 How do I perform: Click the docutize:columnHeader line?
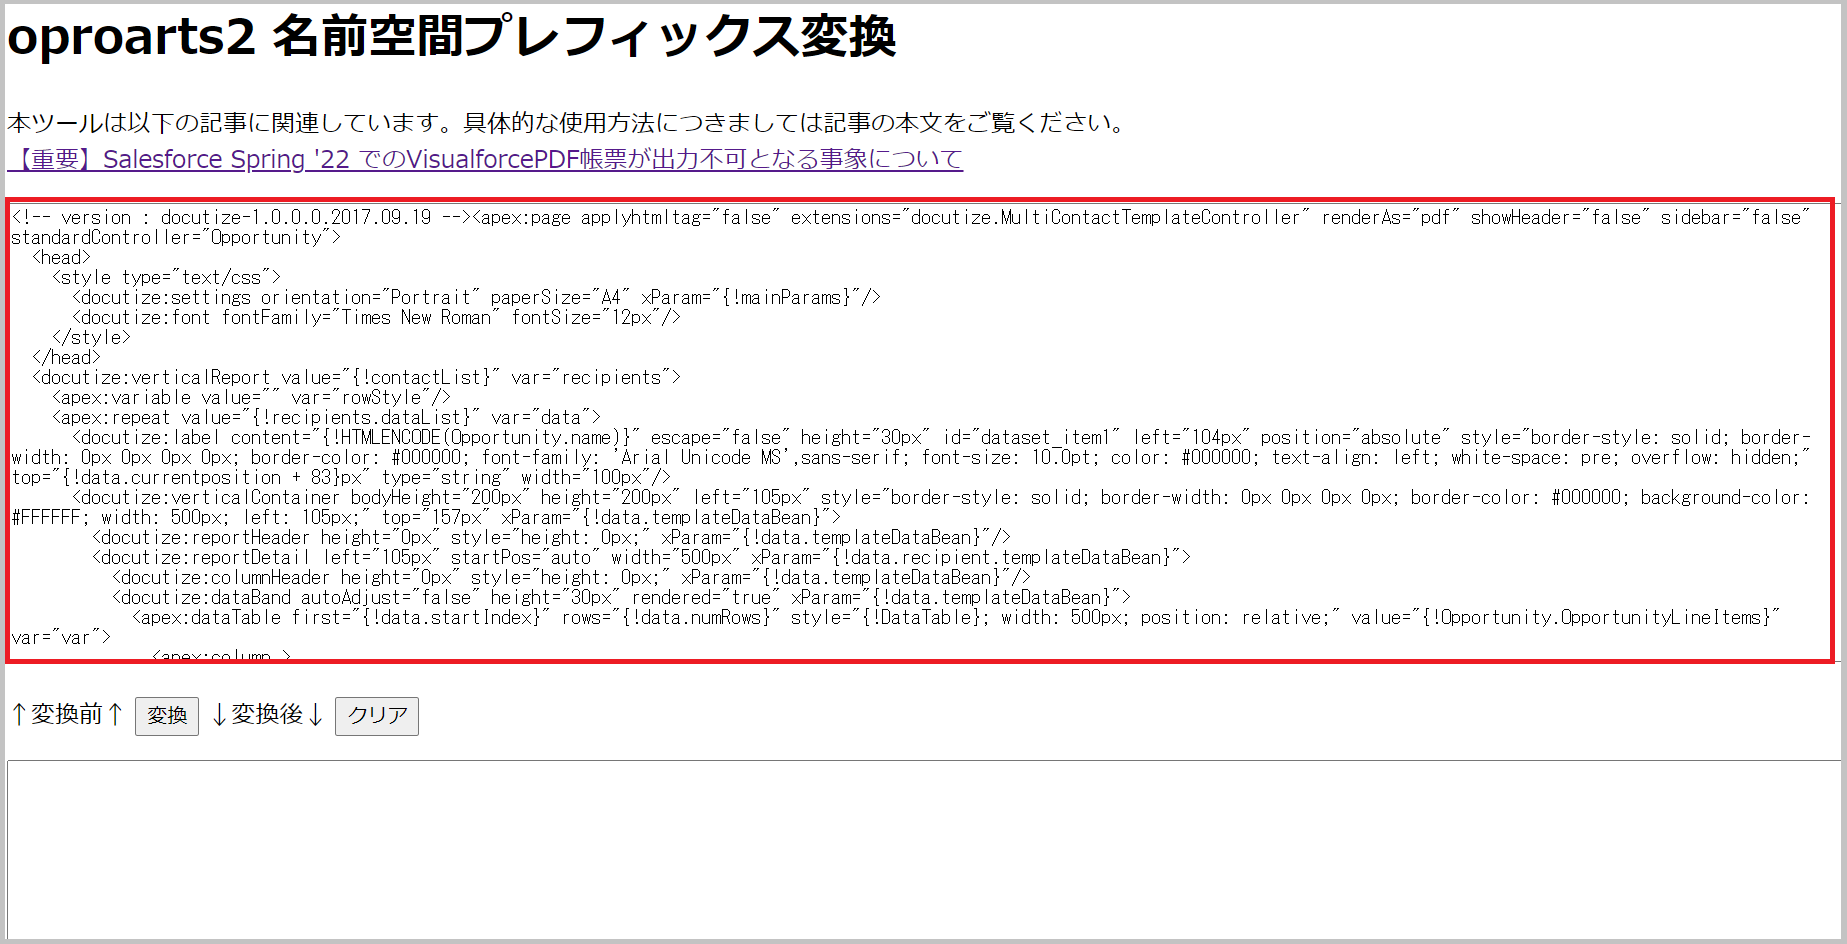(571, 577)
